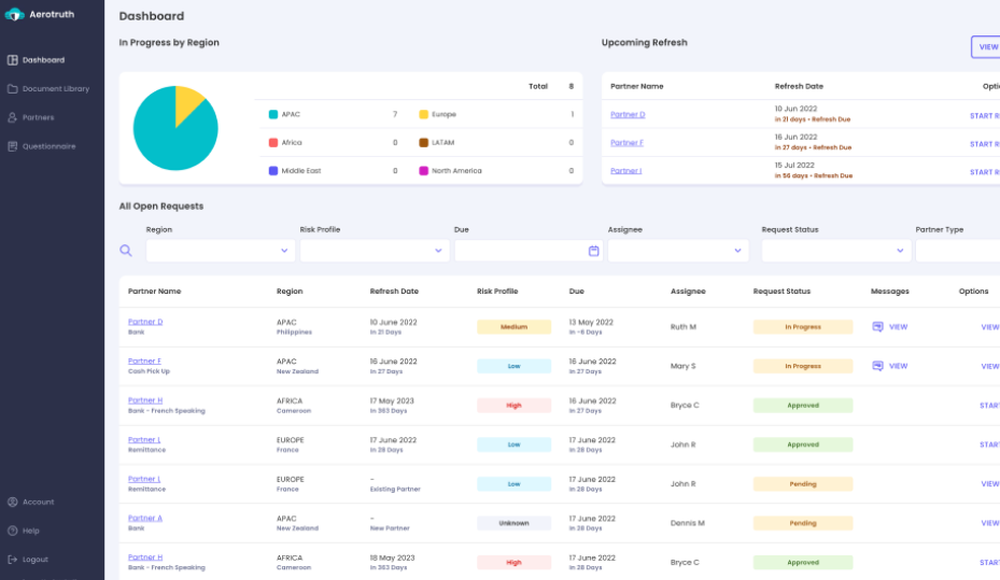This screenshot has width=1000, height=580.
Task: Open the Questionnaire page from the sidebar
Action: 14,146
